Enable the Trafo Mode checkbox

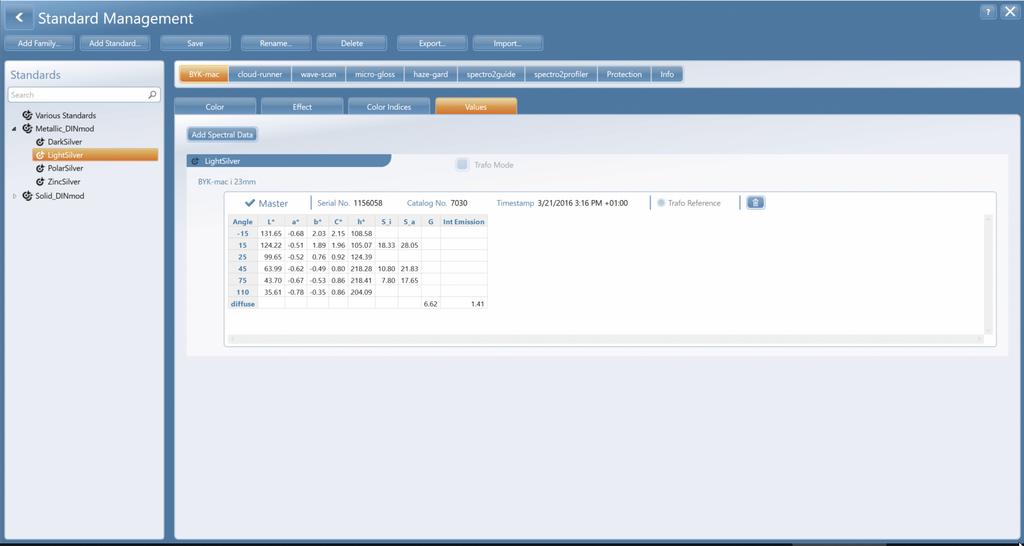[x=462, y=165]
